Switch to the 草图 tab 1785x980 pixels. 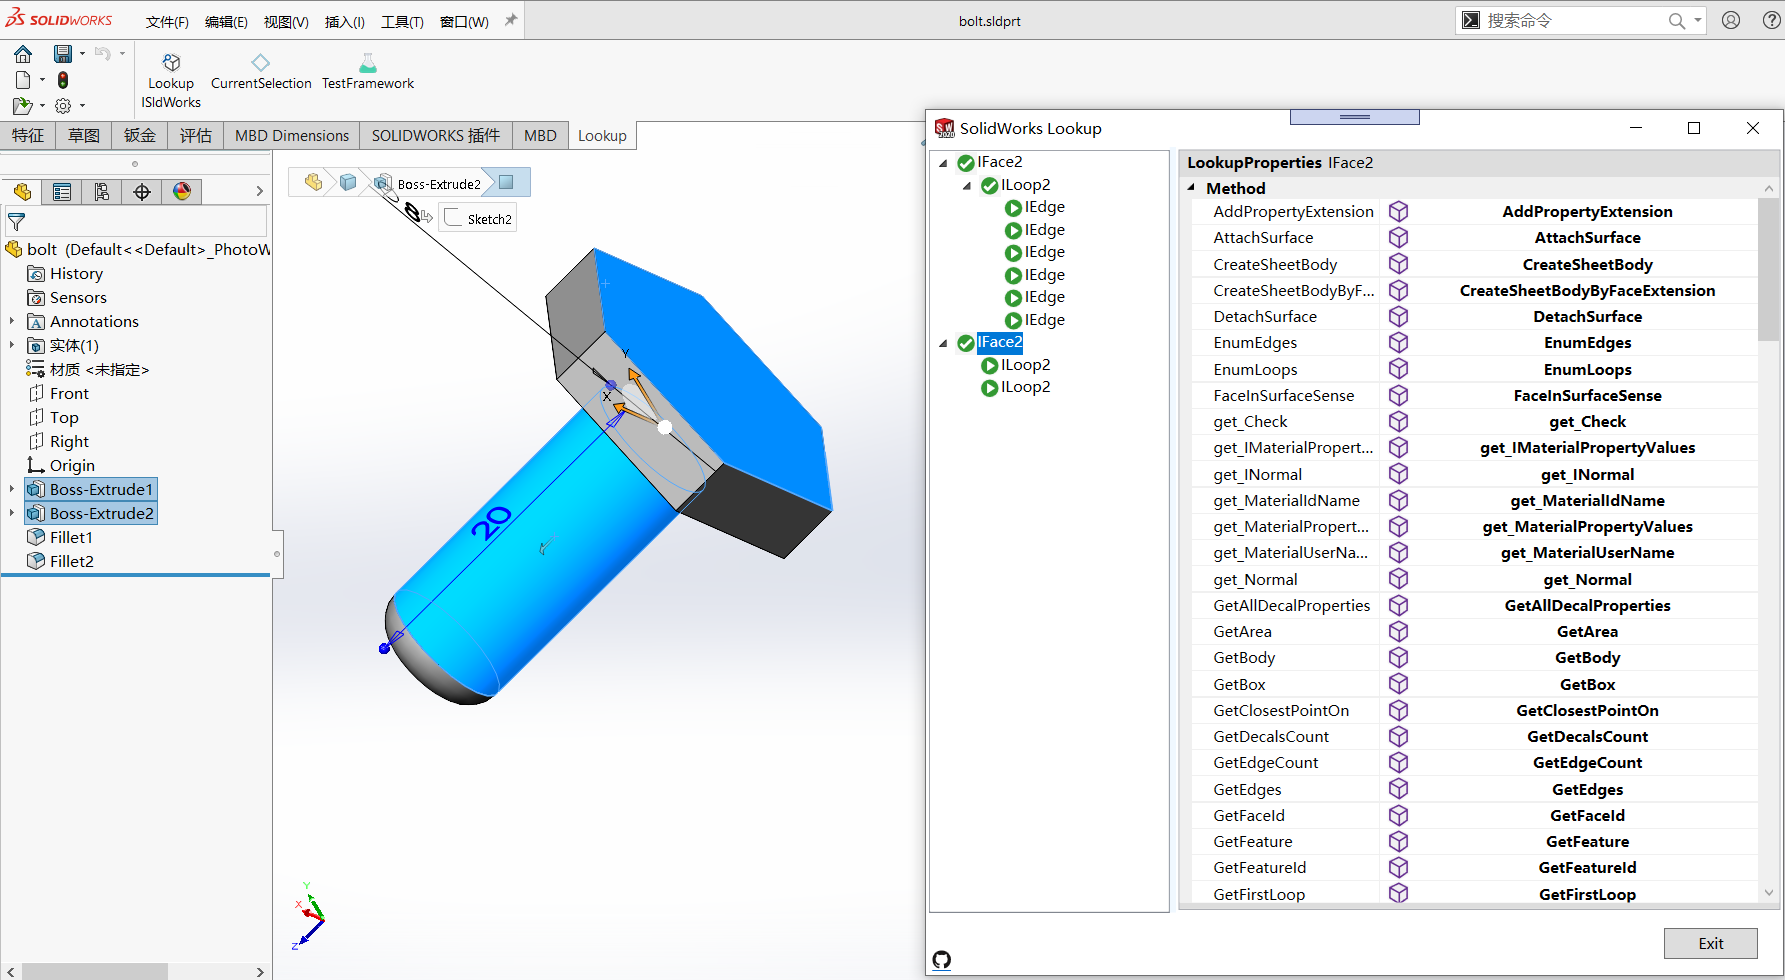pyautogui.click(x=84, y=136)
